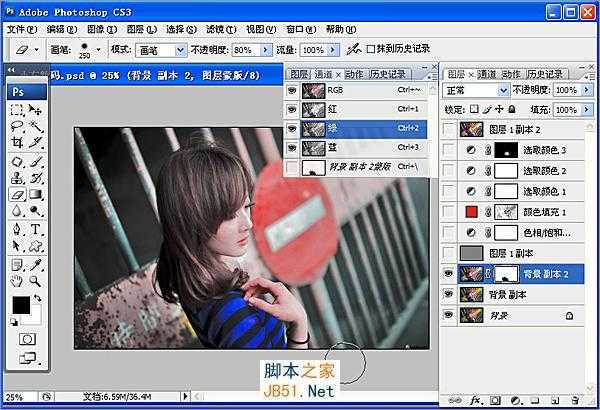This screenshot has width=600, height=410.
Task: Open the 文件 menu
Action: click(22, 29)
